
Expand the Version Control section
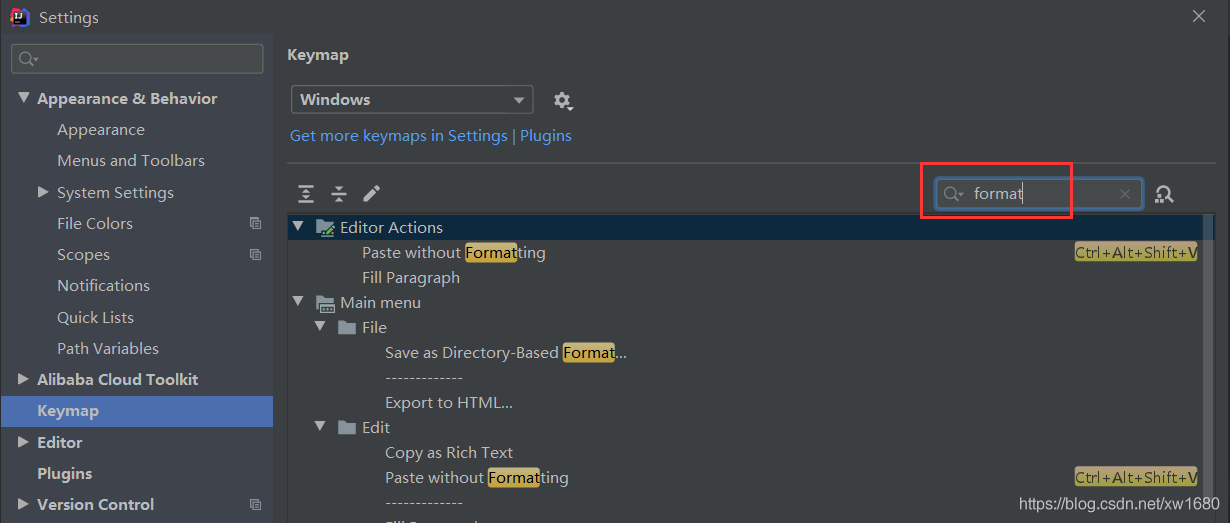[24, 504]
